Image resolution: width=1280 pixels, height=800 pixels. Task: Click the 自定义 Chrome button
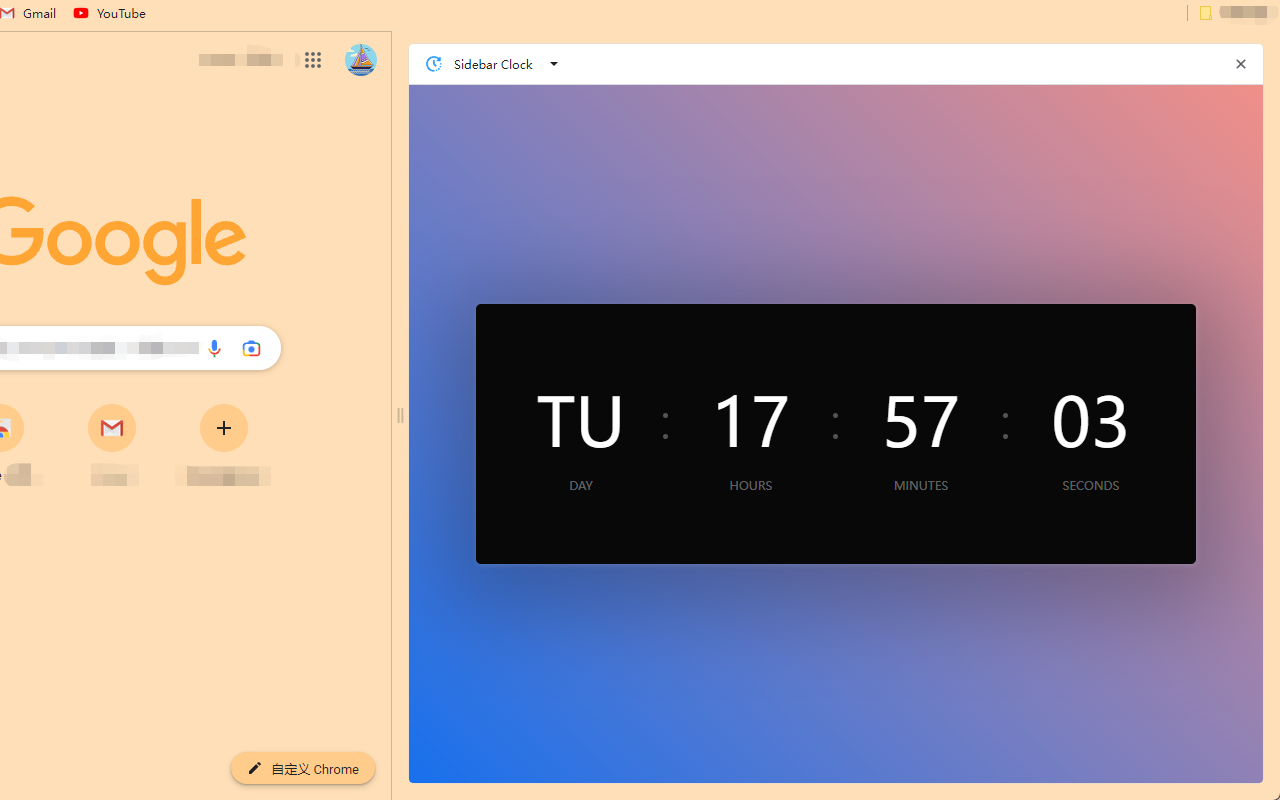pos(302,768)
